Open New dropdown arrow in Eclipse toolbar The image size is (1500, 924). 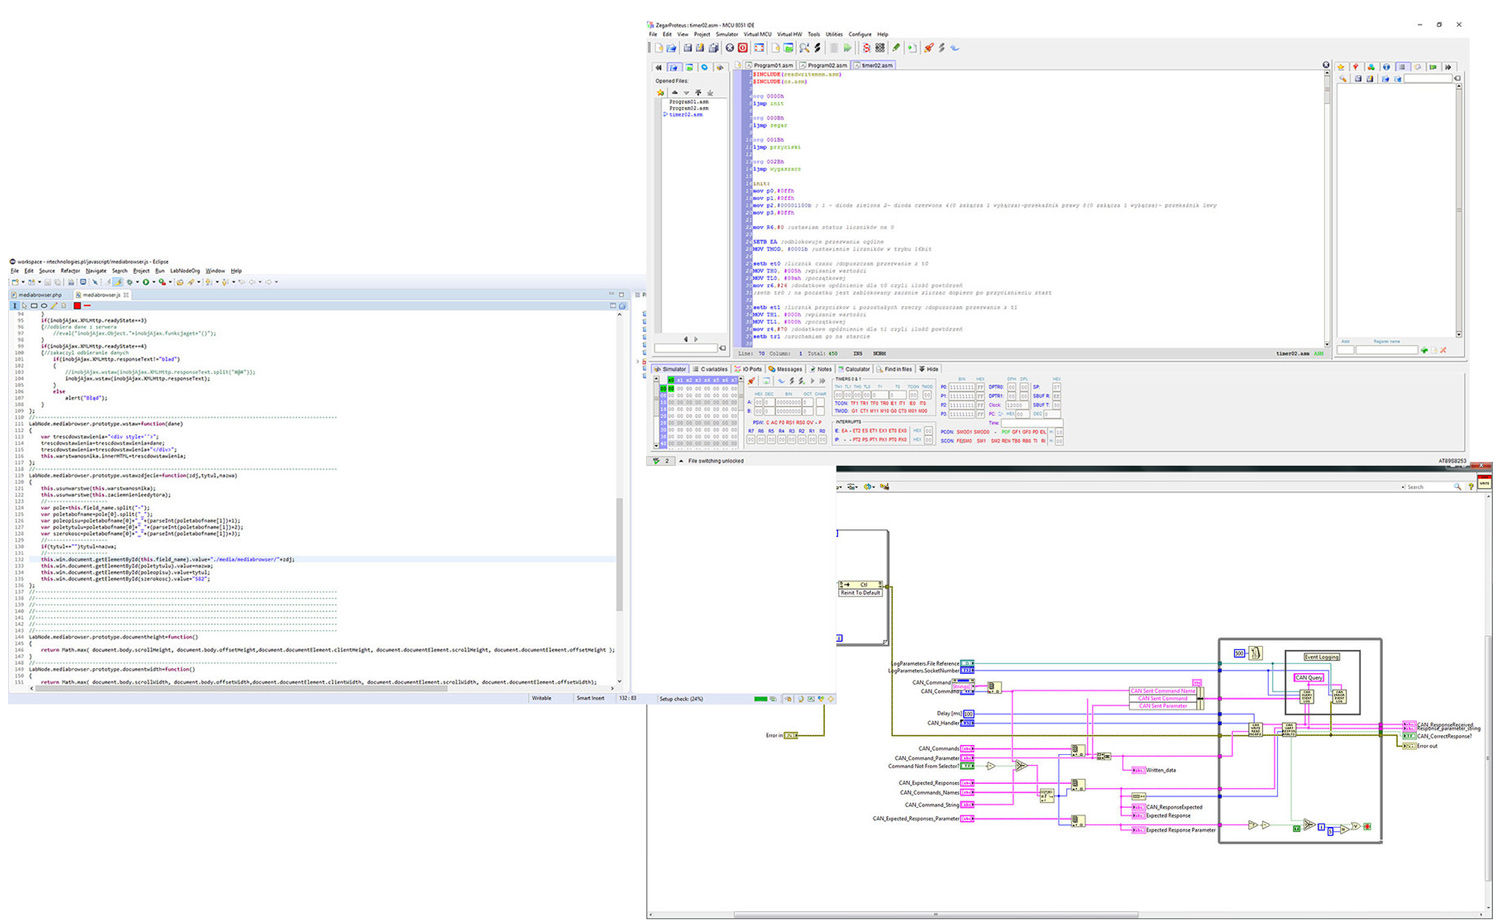[x=23, y=282]
